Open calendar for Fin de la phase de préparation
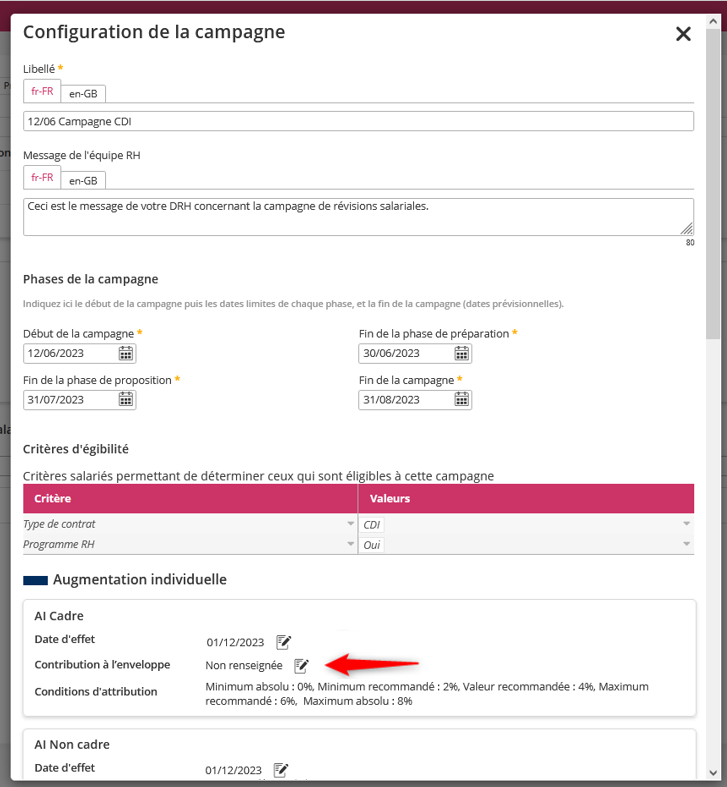This screenshot has height=787, width=727. pos(462,353)
